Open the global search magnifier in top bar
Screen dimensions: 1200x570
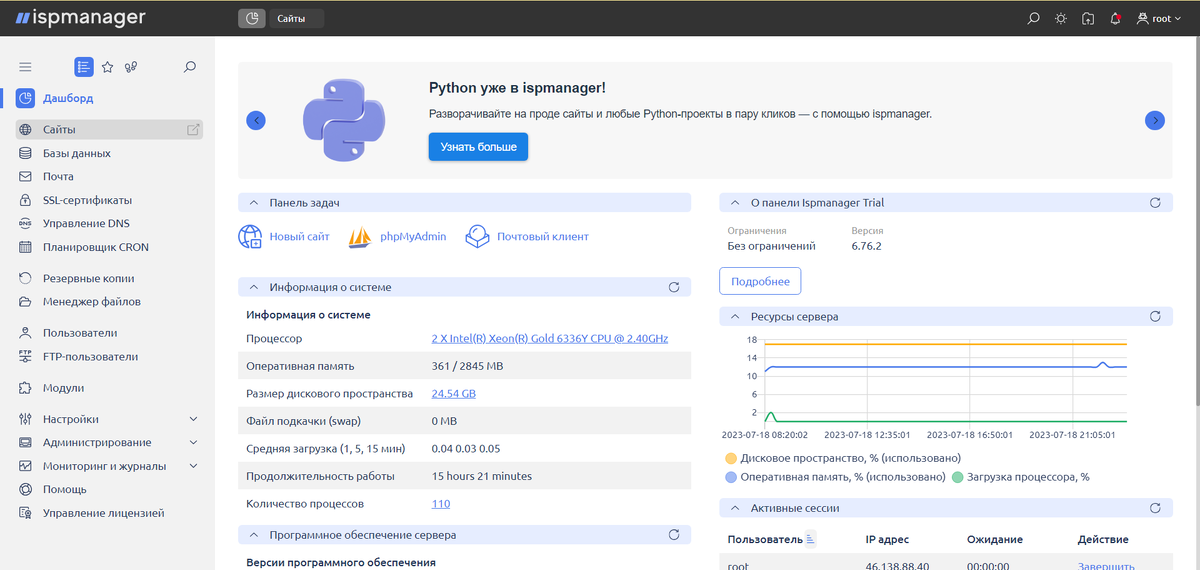point(1034,18)
